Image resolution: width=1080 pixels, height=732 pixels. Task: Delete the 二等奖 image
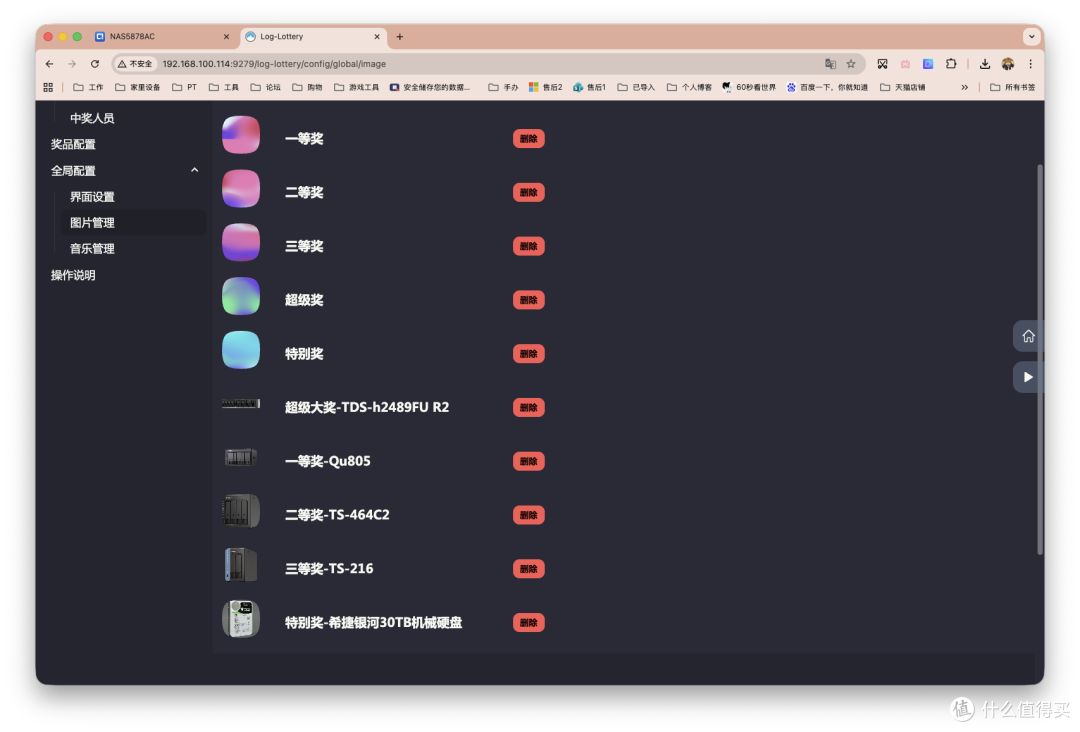(528, 192)
